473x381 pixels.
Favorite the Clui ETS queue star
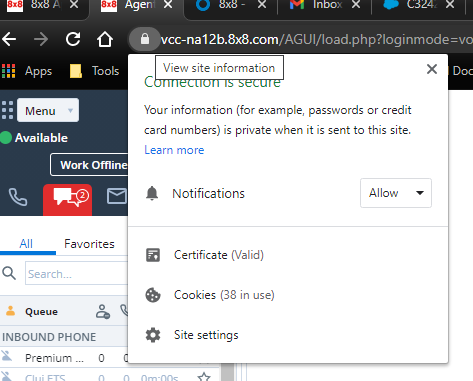204,377
